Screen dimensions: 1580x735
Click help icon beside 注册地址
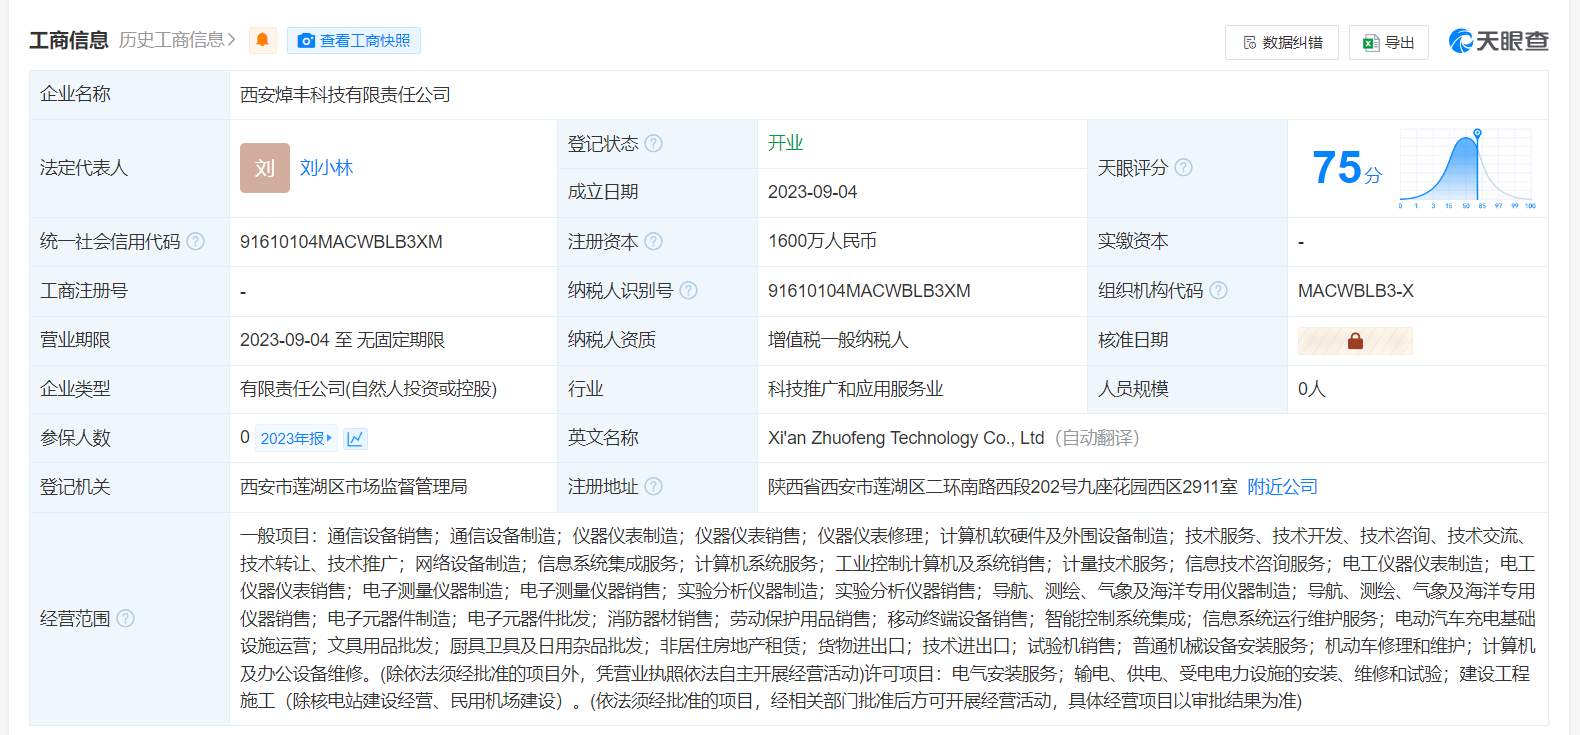654,486
